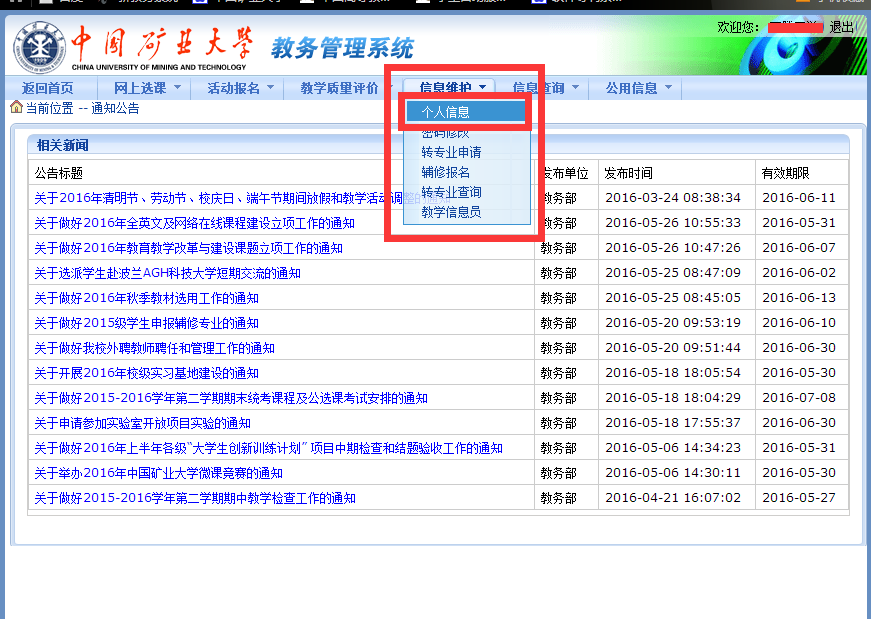Click the 发布时间 column header
This screenshot has width=871, height=619.
point(628,173)
